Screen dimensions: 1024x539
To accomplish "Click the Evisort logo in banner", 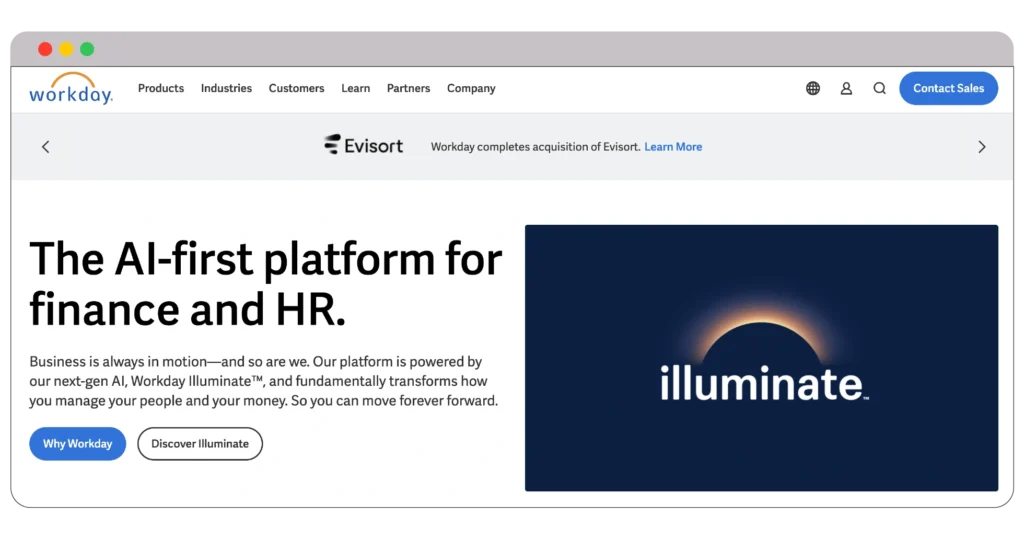I will pyautogui.click(x=364, y=145).
